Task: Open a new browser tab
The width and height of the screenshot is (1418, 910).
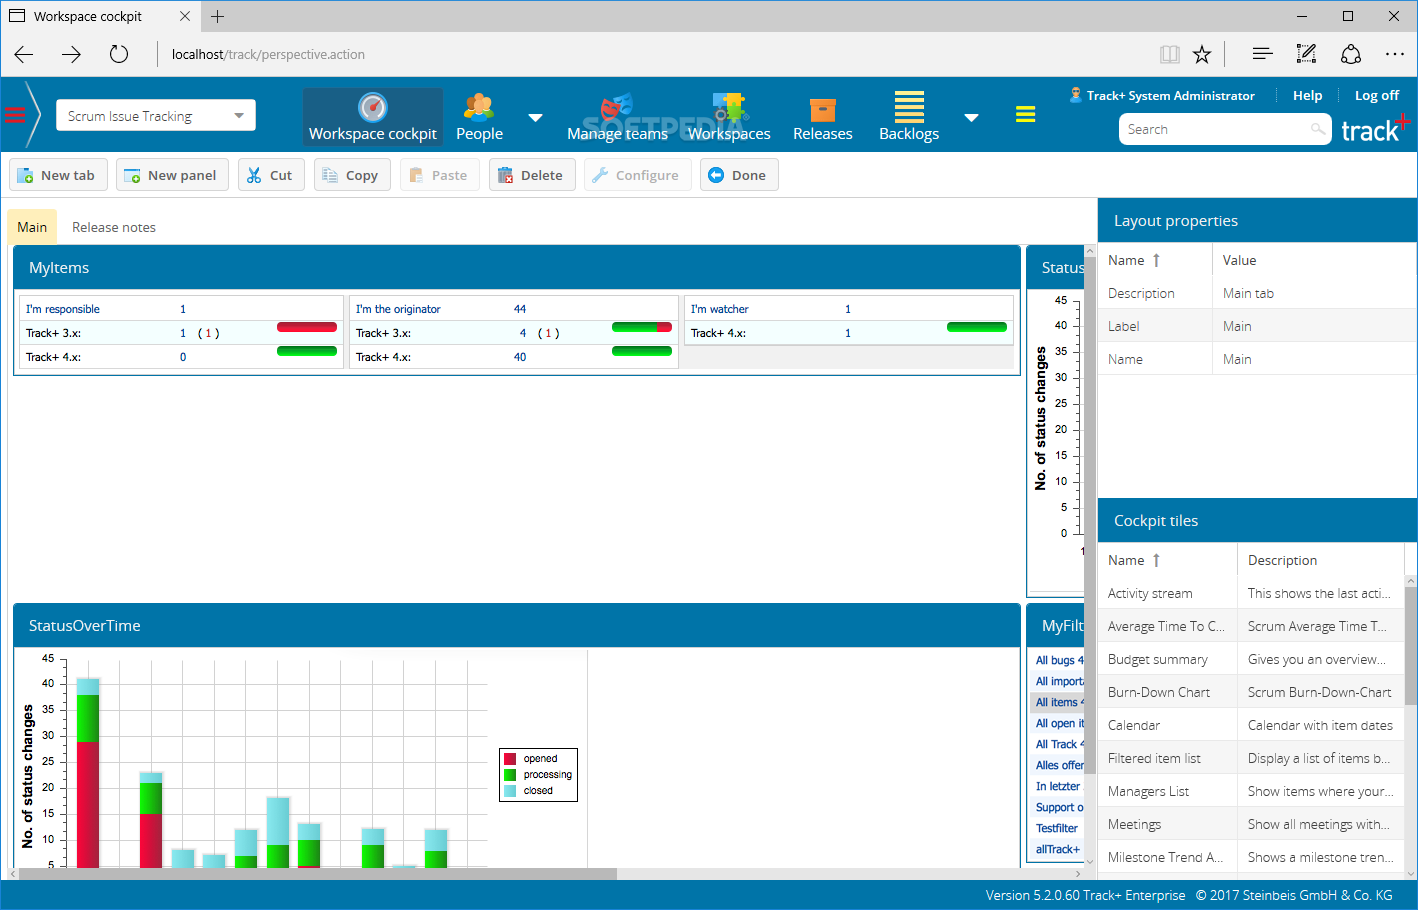Action: [x=217, y=16]
